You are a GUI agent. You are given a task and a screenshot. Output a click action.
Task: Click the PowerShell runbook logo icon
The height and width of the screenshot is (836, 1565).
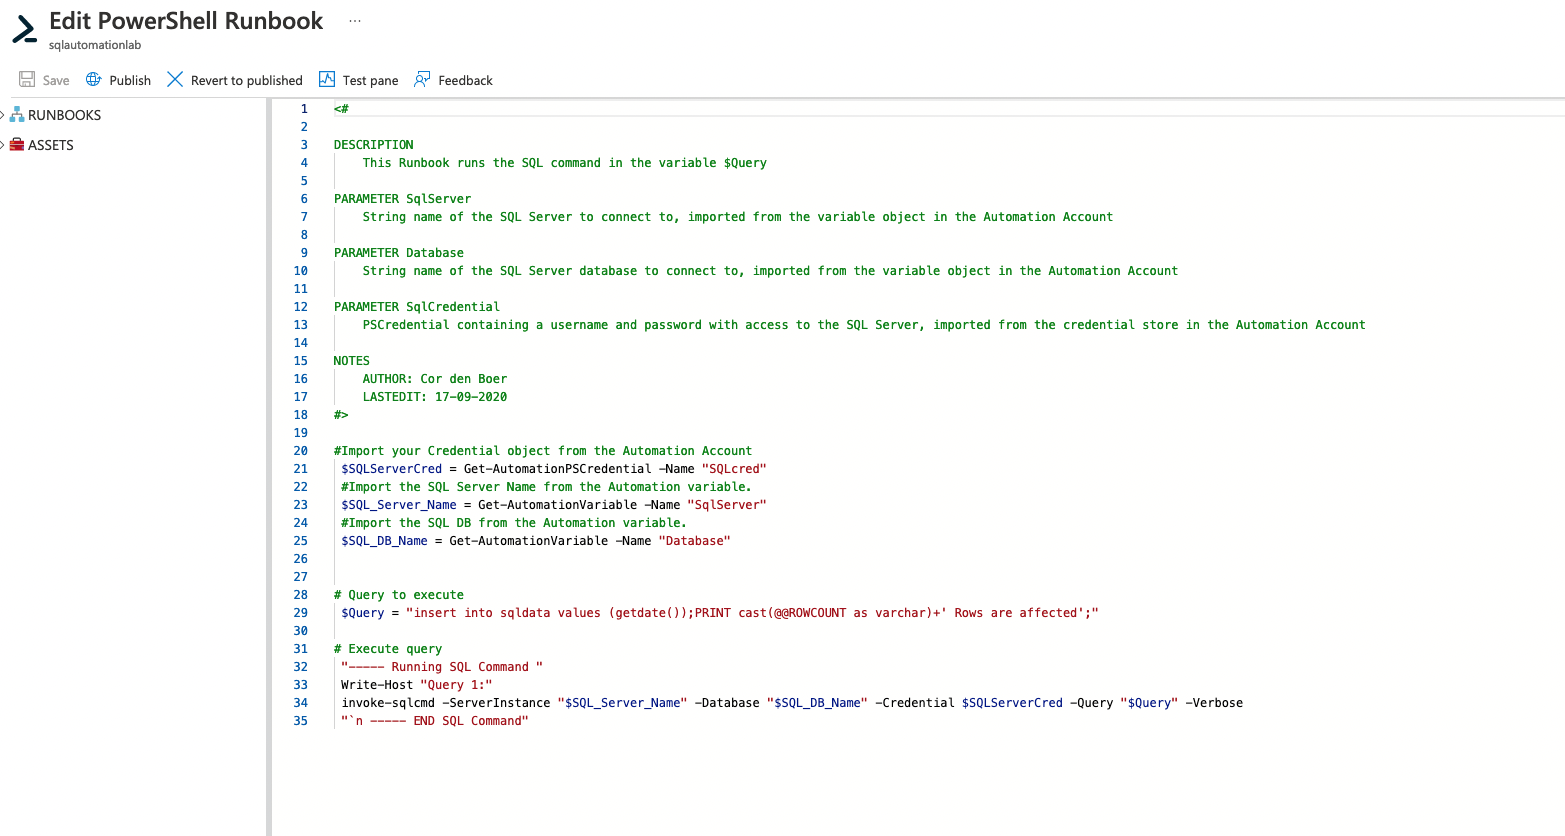point(24,29)
